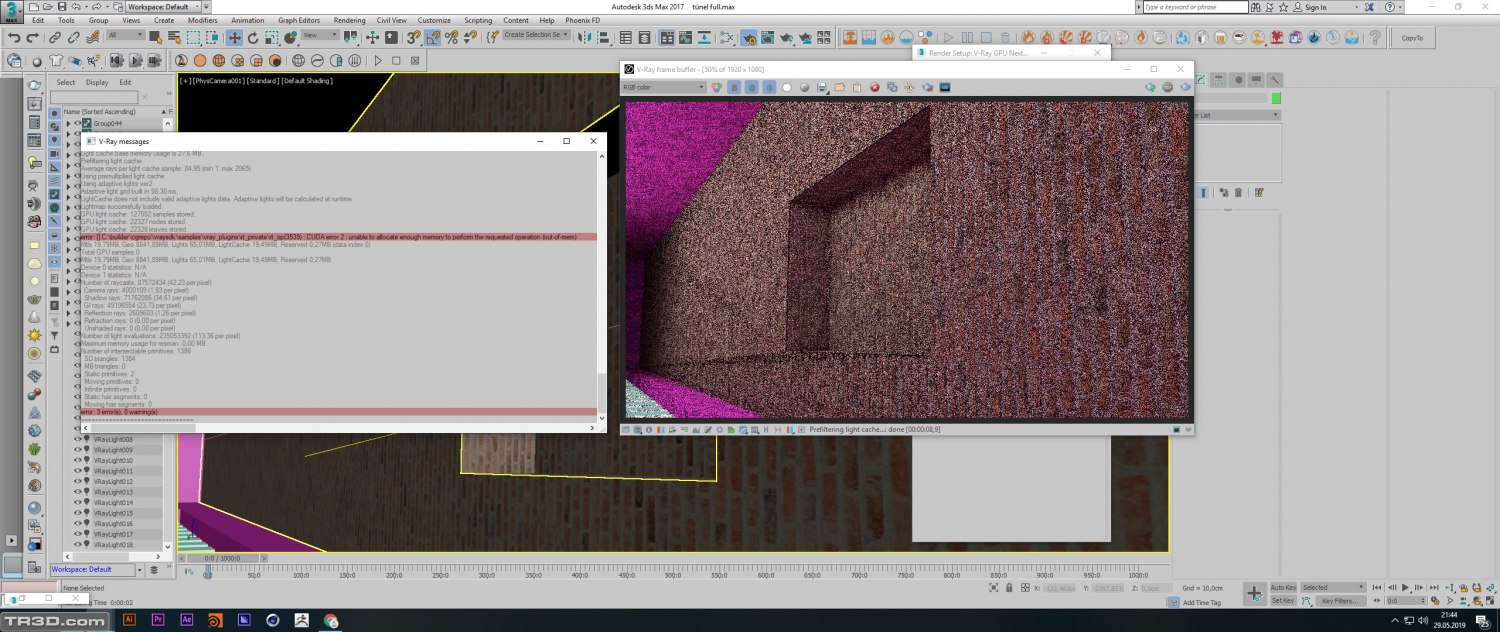Toggle the Auto Key animation mode

[x=1283, y=587]
